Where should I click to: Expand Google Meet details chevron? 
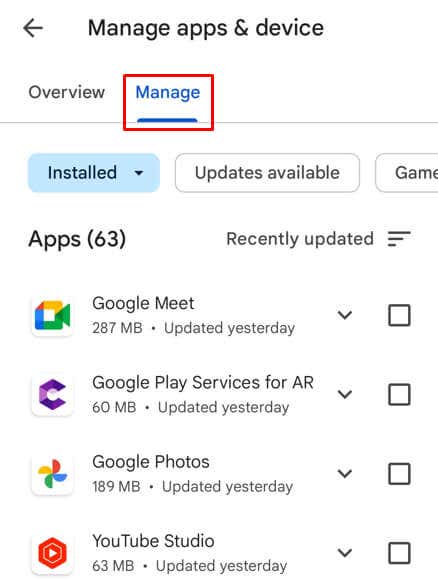click(x=345, y=315)
